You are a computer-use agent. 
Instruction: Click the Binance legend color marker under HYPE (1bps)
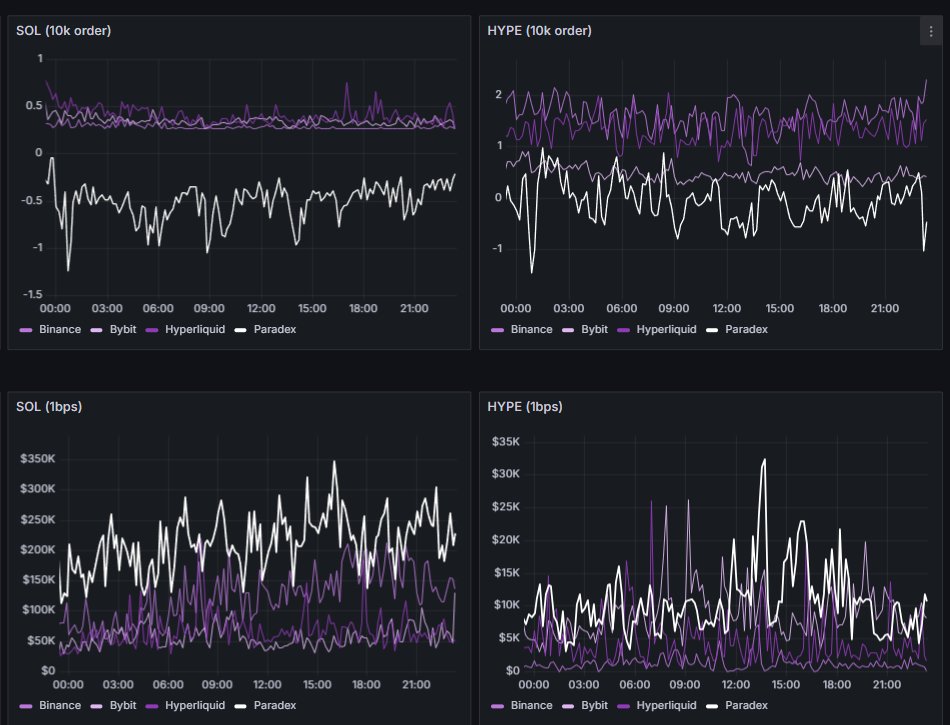(497, 705)
